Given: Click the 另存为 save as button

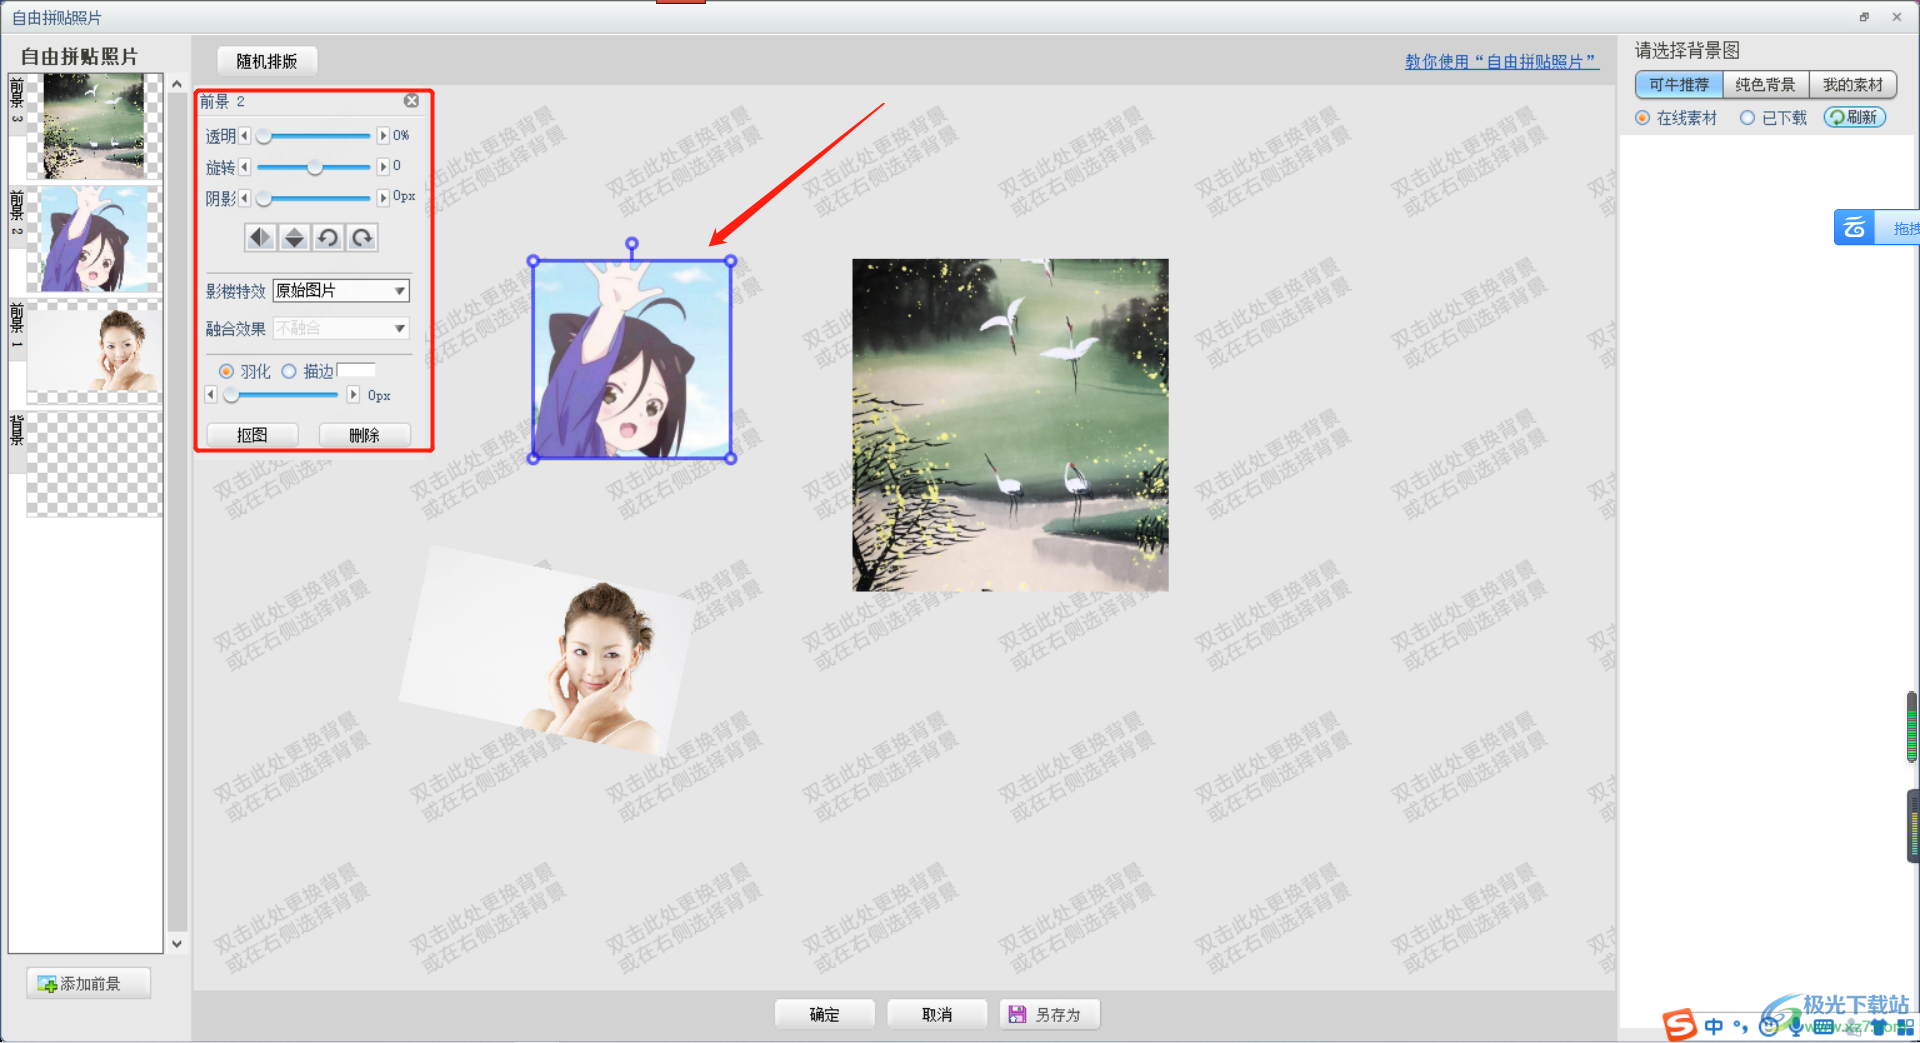Looking at the screenshot, I should [x=1050, y=1014].
